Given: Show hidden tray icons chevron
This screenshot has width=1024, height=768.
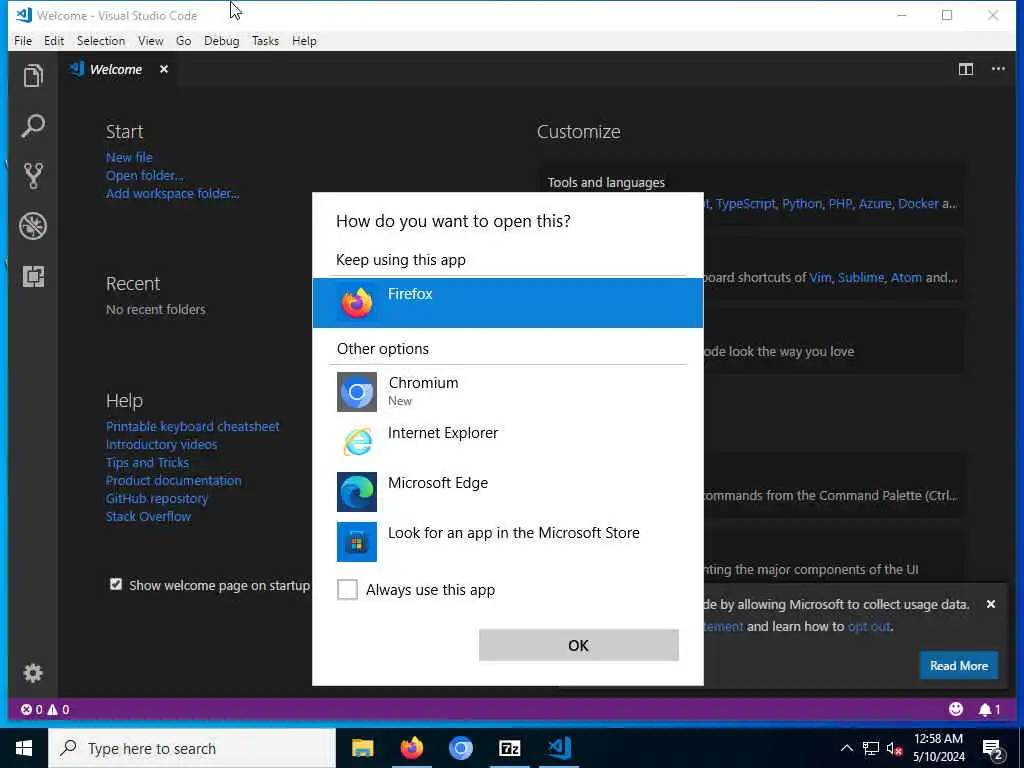Looking at the screenshot, I should coord(846,748).
